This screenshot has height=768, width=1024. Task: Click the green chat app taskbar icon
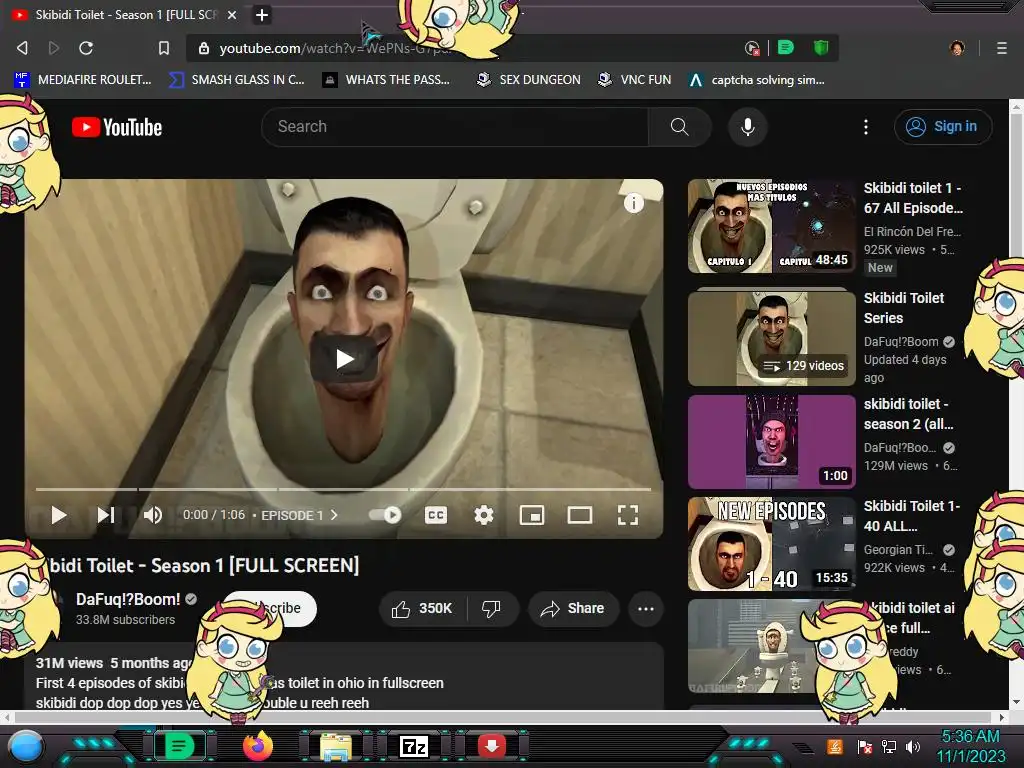[179, 746]
